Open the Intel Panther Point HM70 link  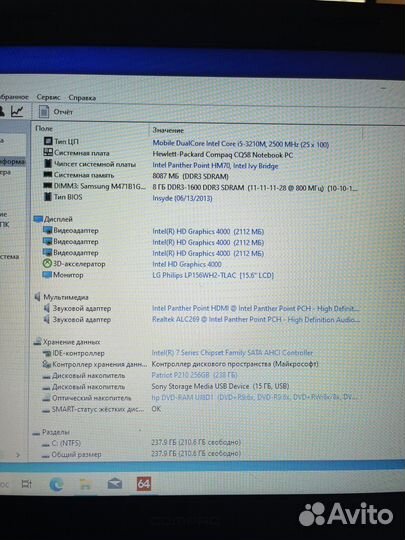(215, 166)
